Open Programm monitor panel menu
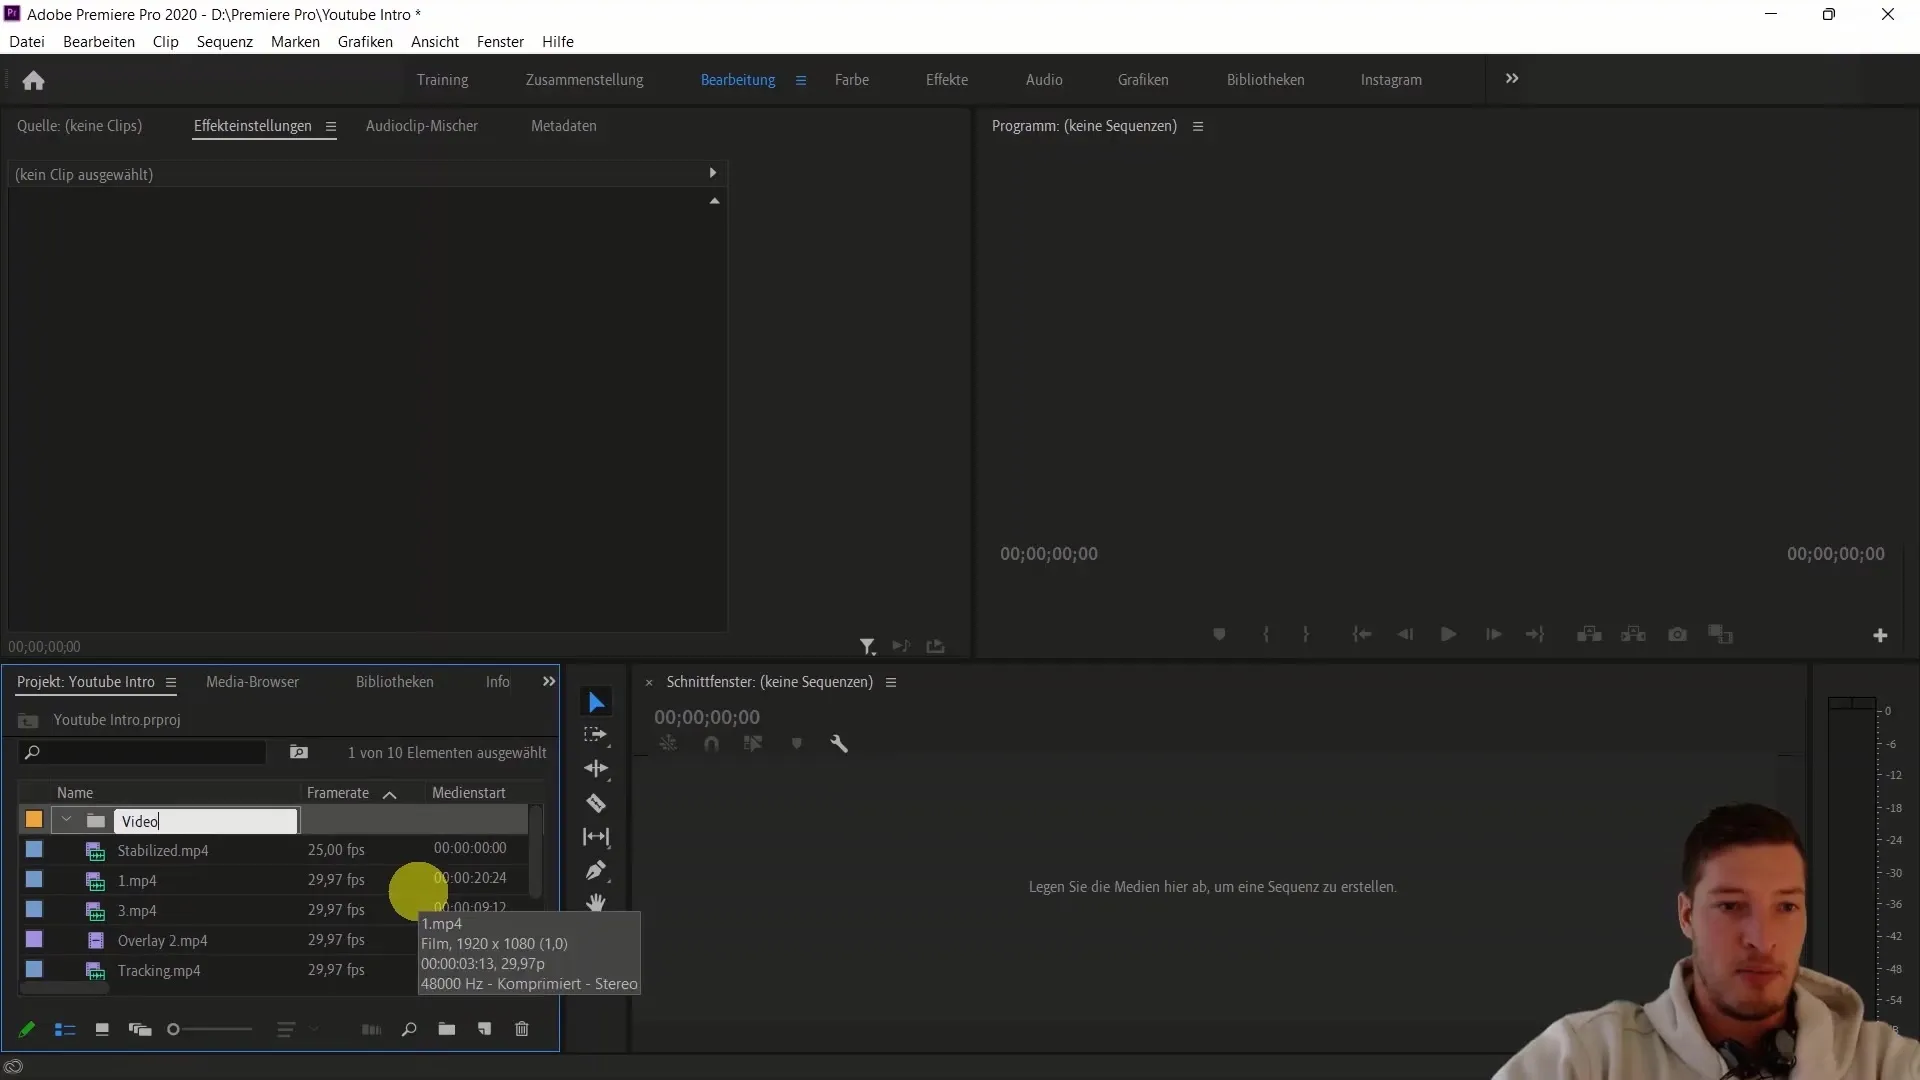Image resolution: width=1920 pixels, height=1080 pixels. [1198, 127]
